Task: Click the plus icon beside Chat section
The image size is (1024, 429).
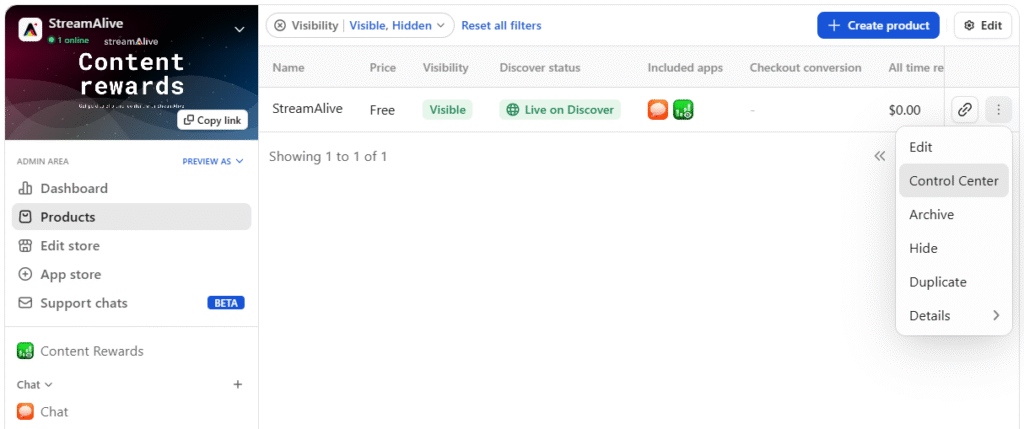Action: pos(238,385)
